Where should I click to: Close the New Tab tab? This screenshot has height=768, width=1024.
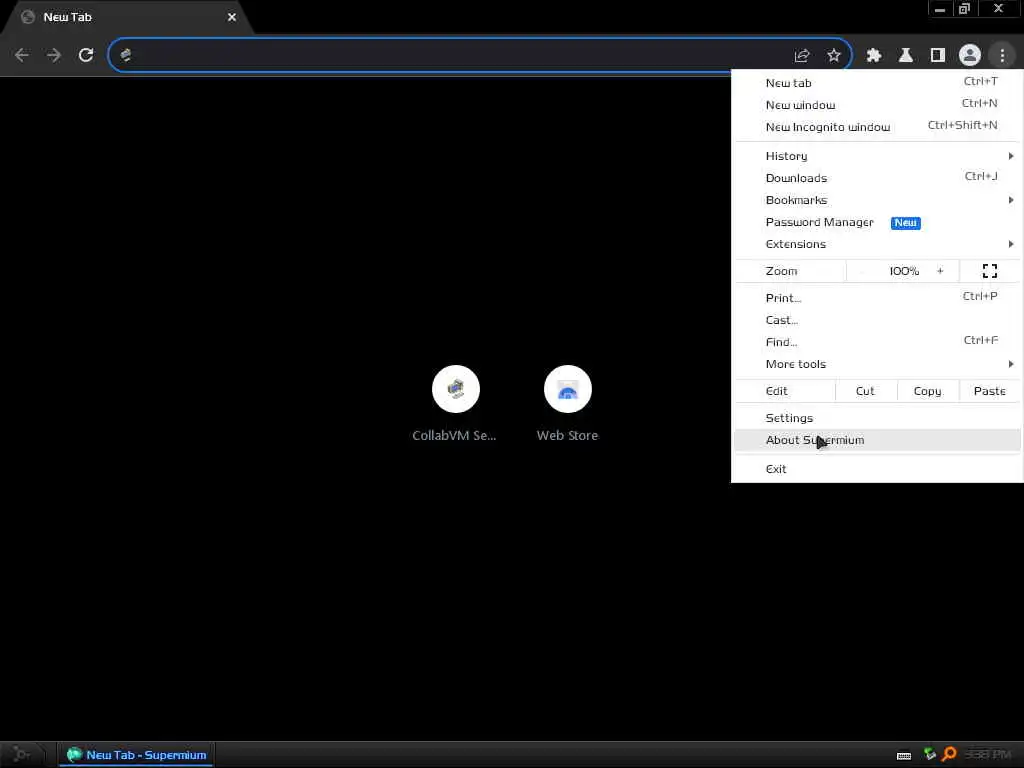coord(232,17)
